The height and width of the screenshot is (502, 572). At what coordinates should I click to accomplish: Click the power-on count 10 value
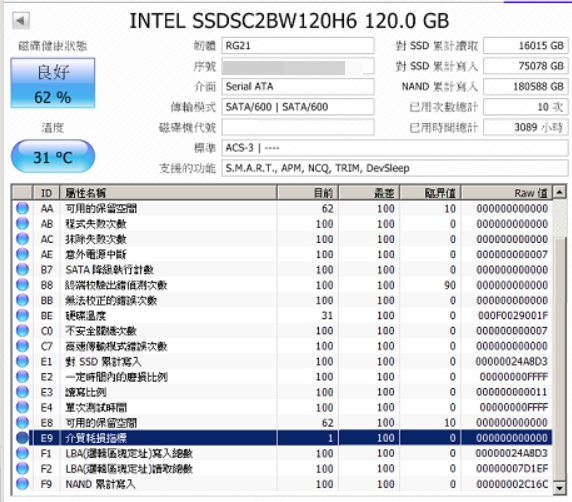point(526,107)
